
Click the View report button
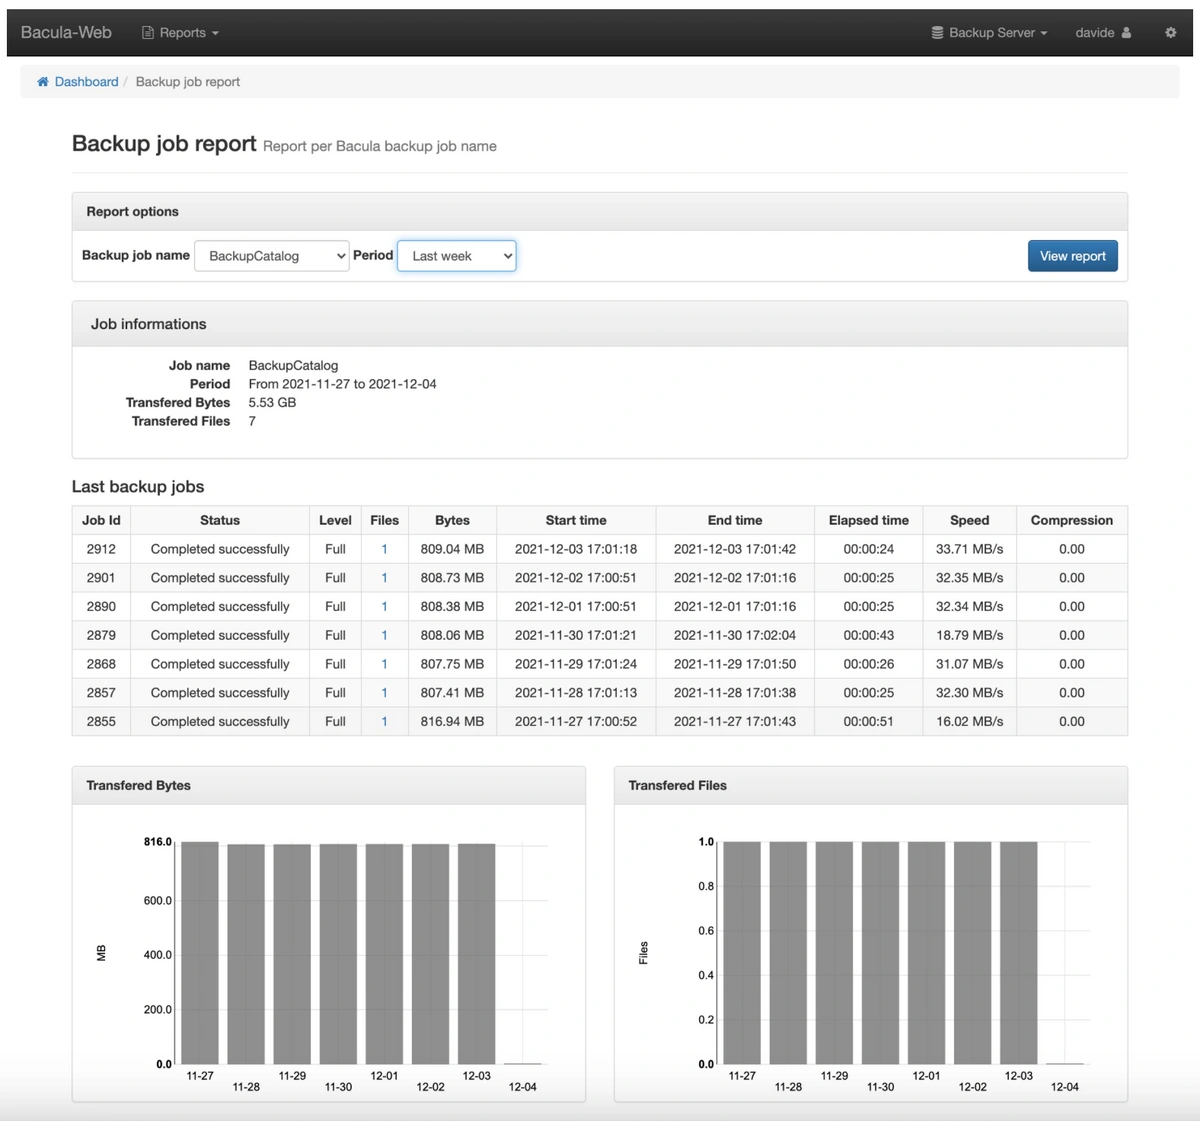1072,256
